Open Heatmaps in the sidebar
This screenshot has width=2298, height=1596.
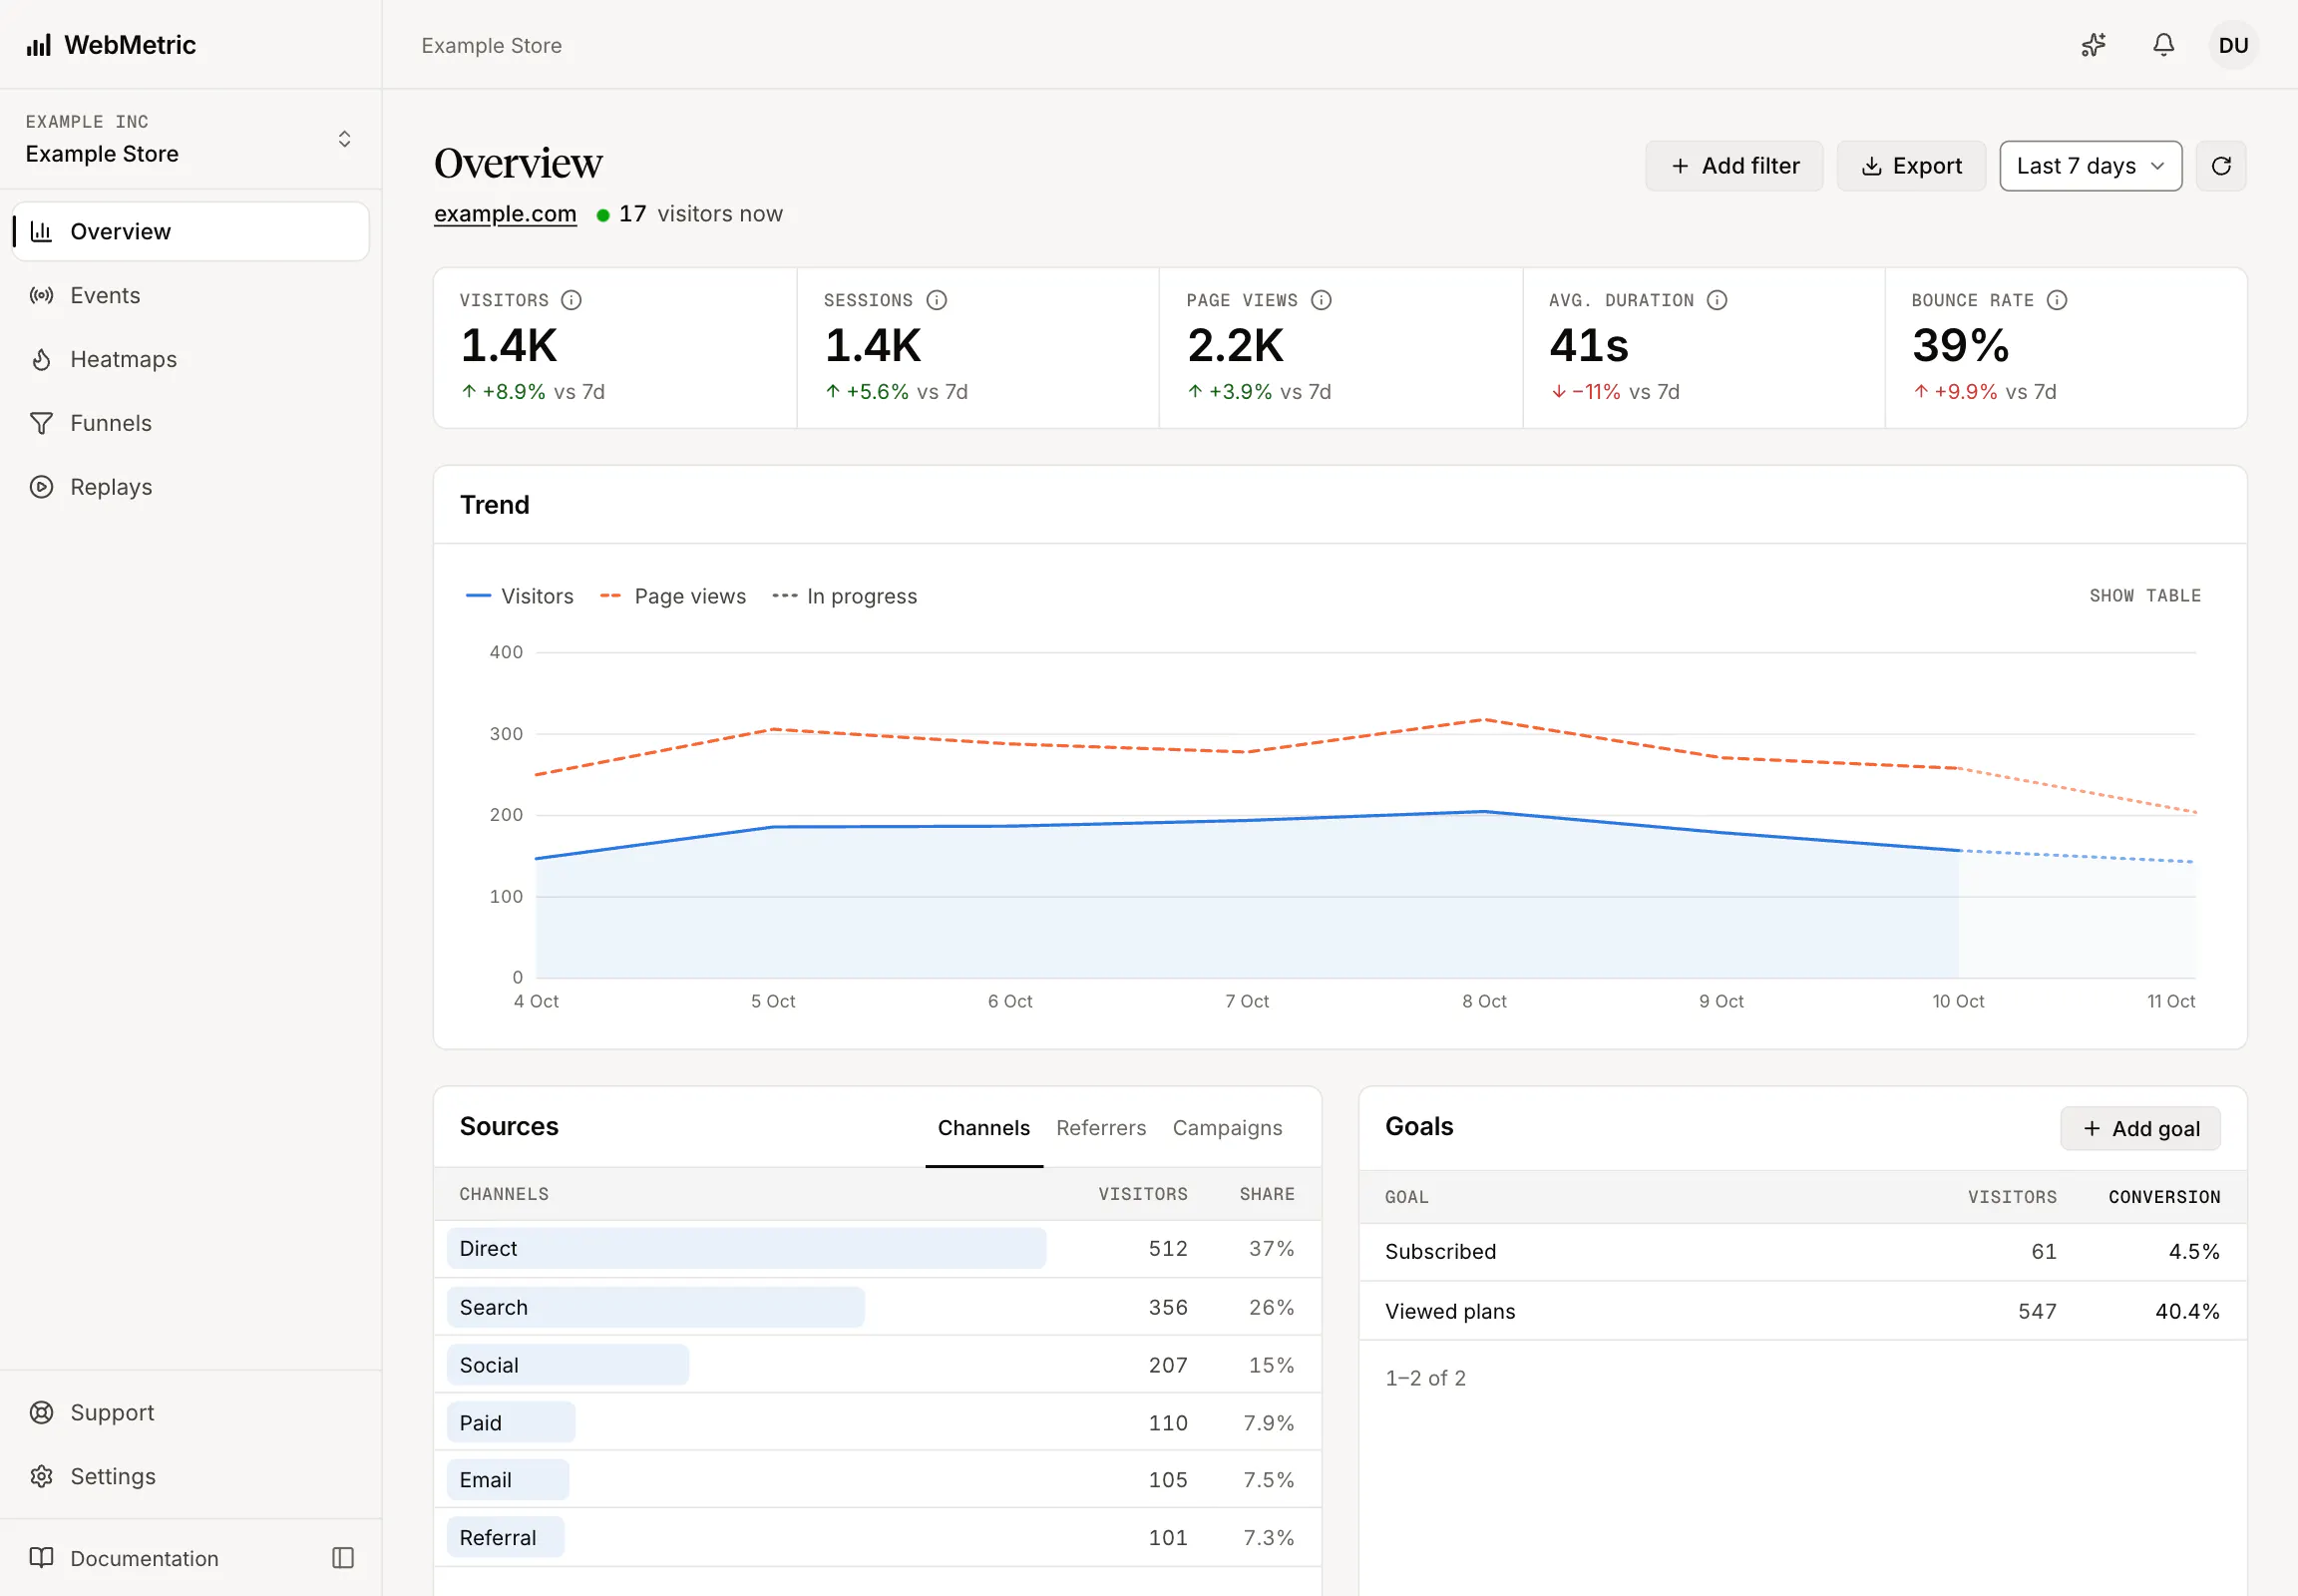[x=191, y=359]
